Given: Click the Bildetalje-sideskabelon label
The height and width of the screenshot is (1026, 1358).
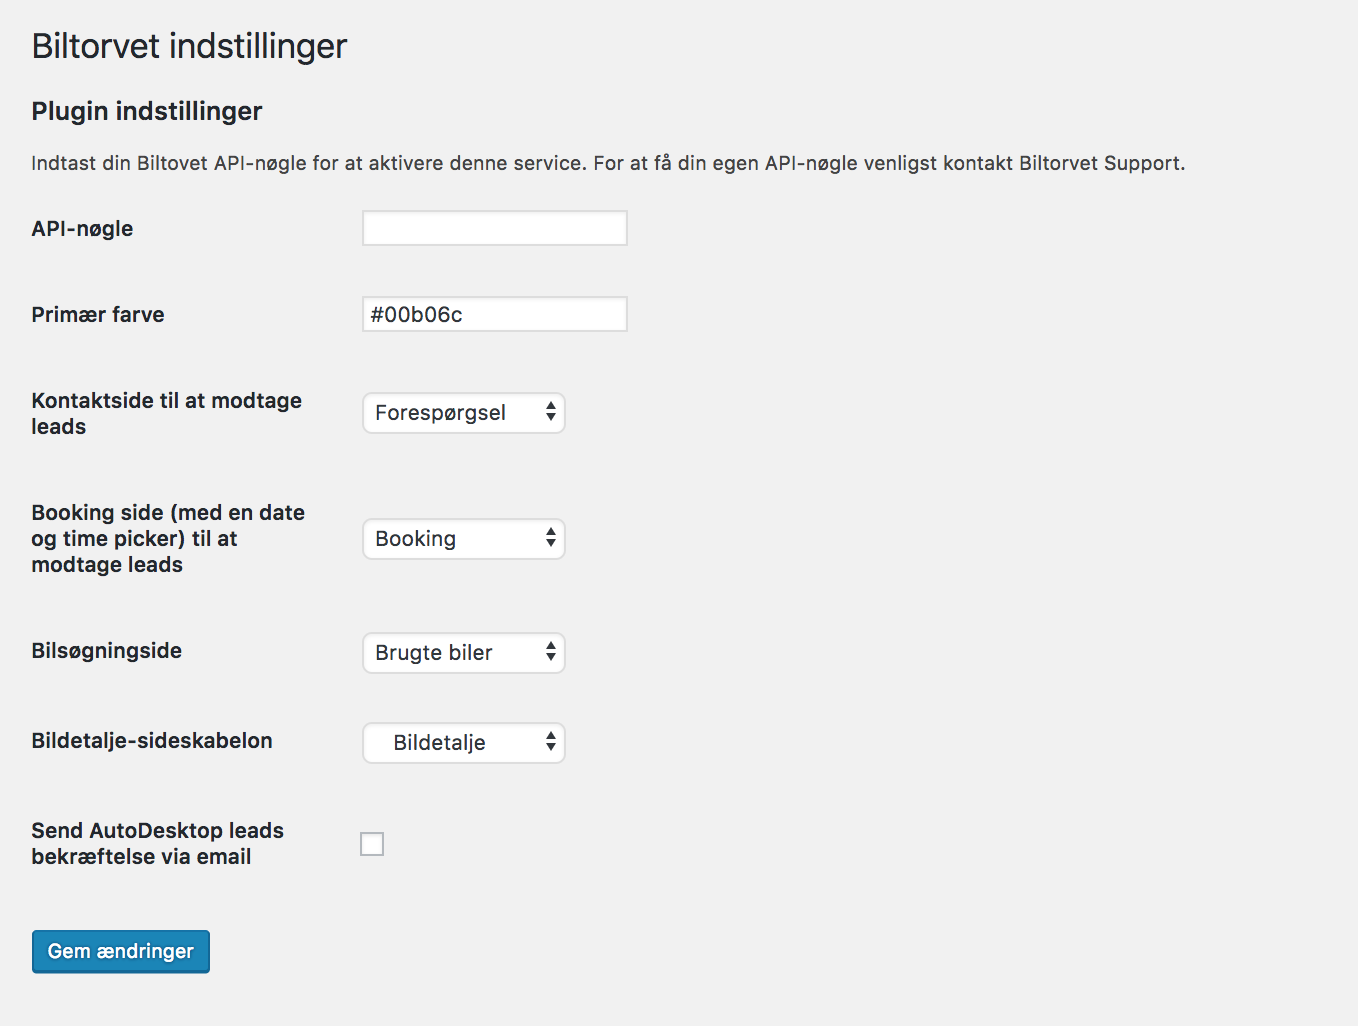Looking at the screenshot, I should point(152,741).
